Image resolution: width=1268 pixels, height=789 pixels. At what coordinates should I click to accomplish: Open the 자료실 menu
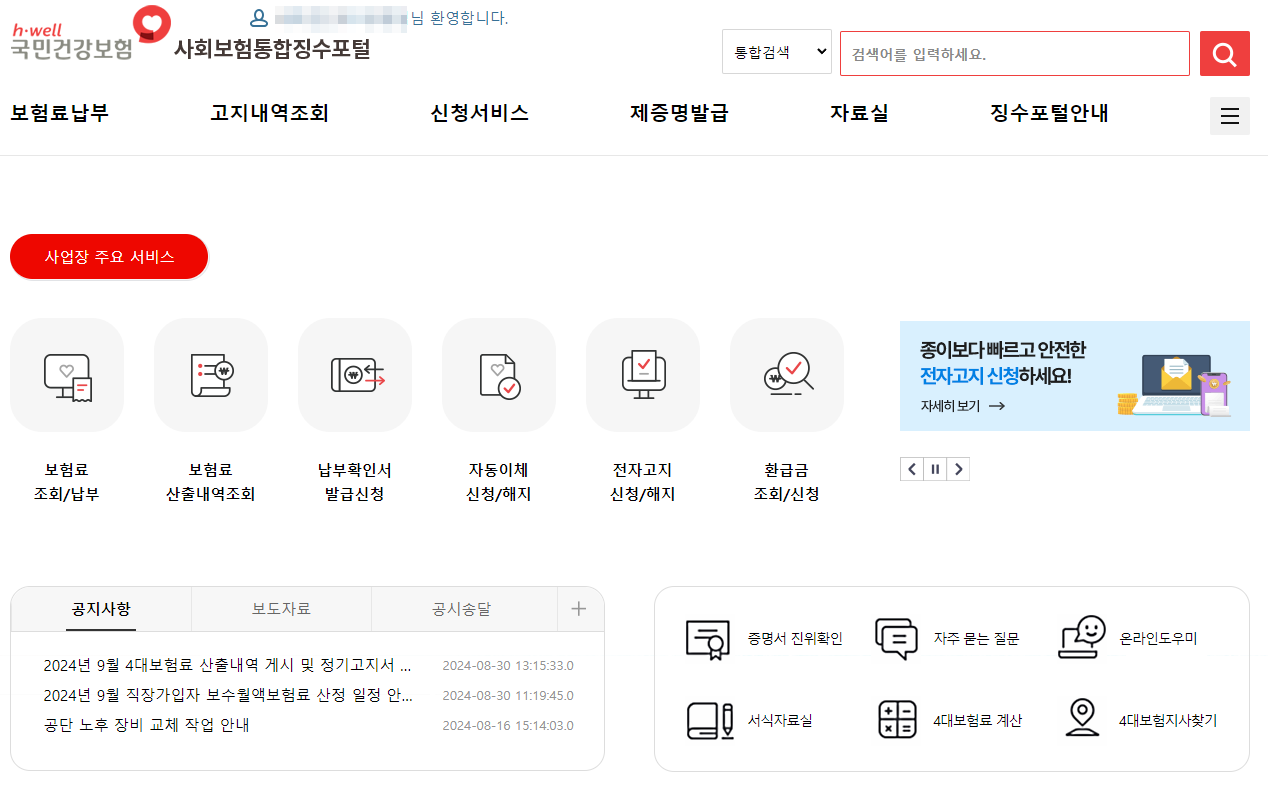(859, 114)
